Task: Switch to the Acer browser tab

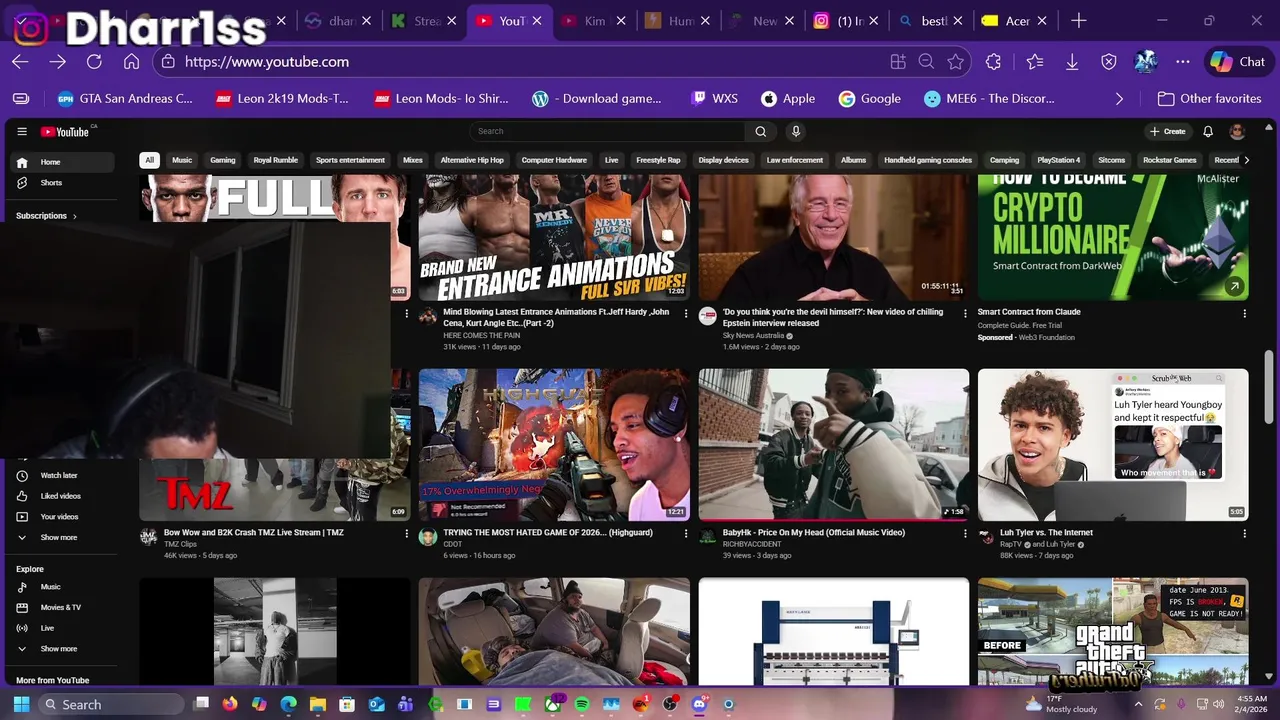Action: pyautogui.click(x=1015, y=21)
